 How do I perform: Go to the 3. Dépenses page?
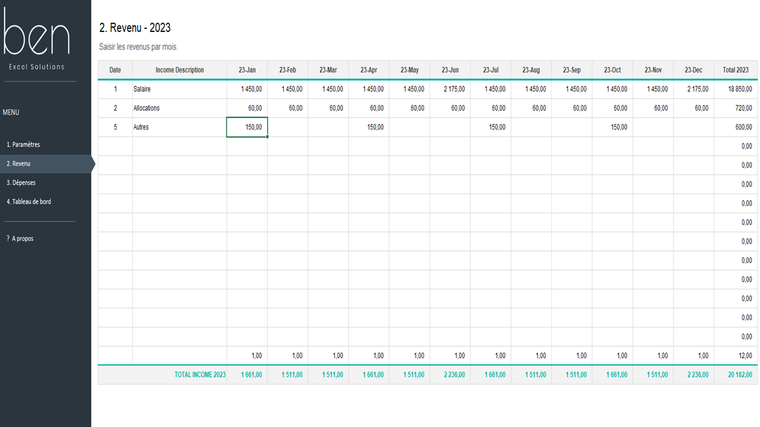point(23,182)
